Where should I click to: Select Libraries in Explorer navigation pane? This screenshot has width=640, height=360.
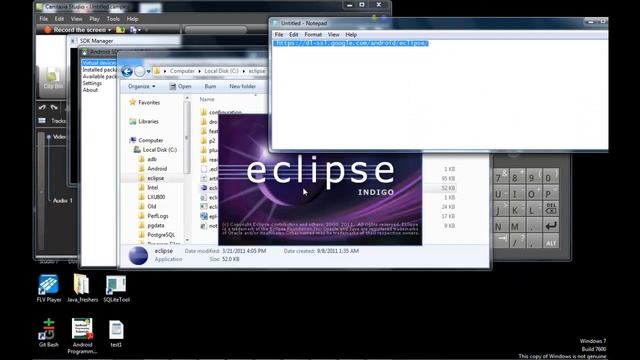click(144, 121)
